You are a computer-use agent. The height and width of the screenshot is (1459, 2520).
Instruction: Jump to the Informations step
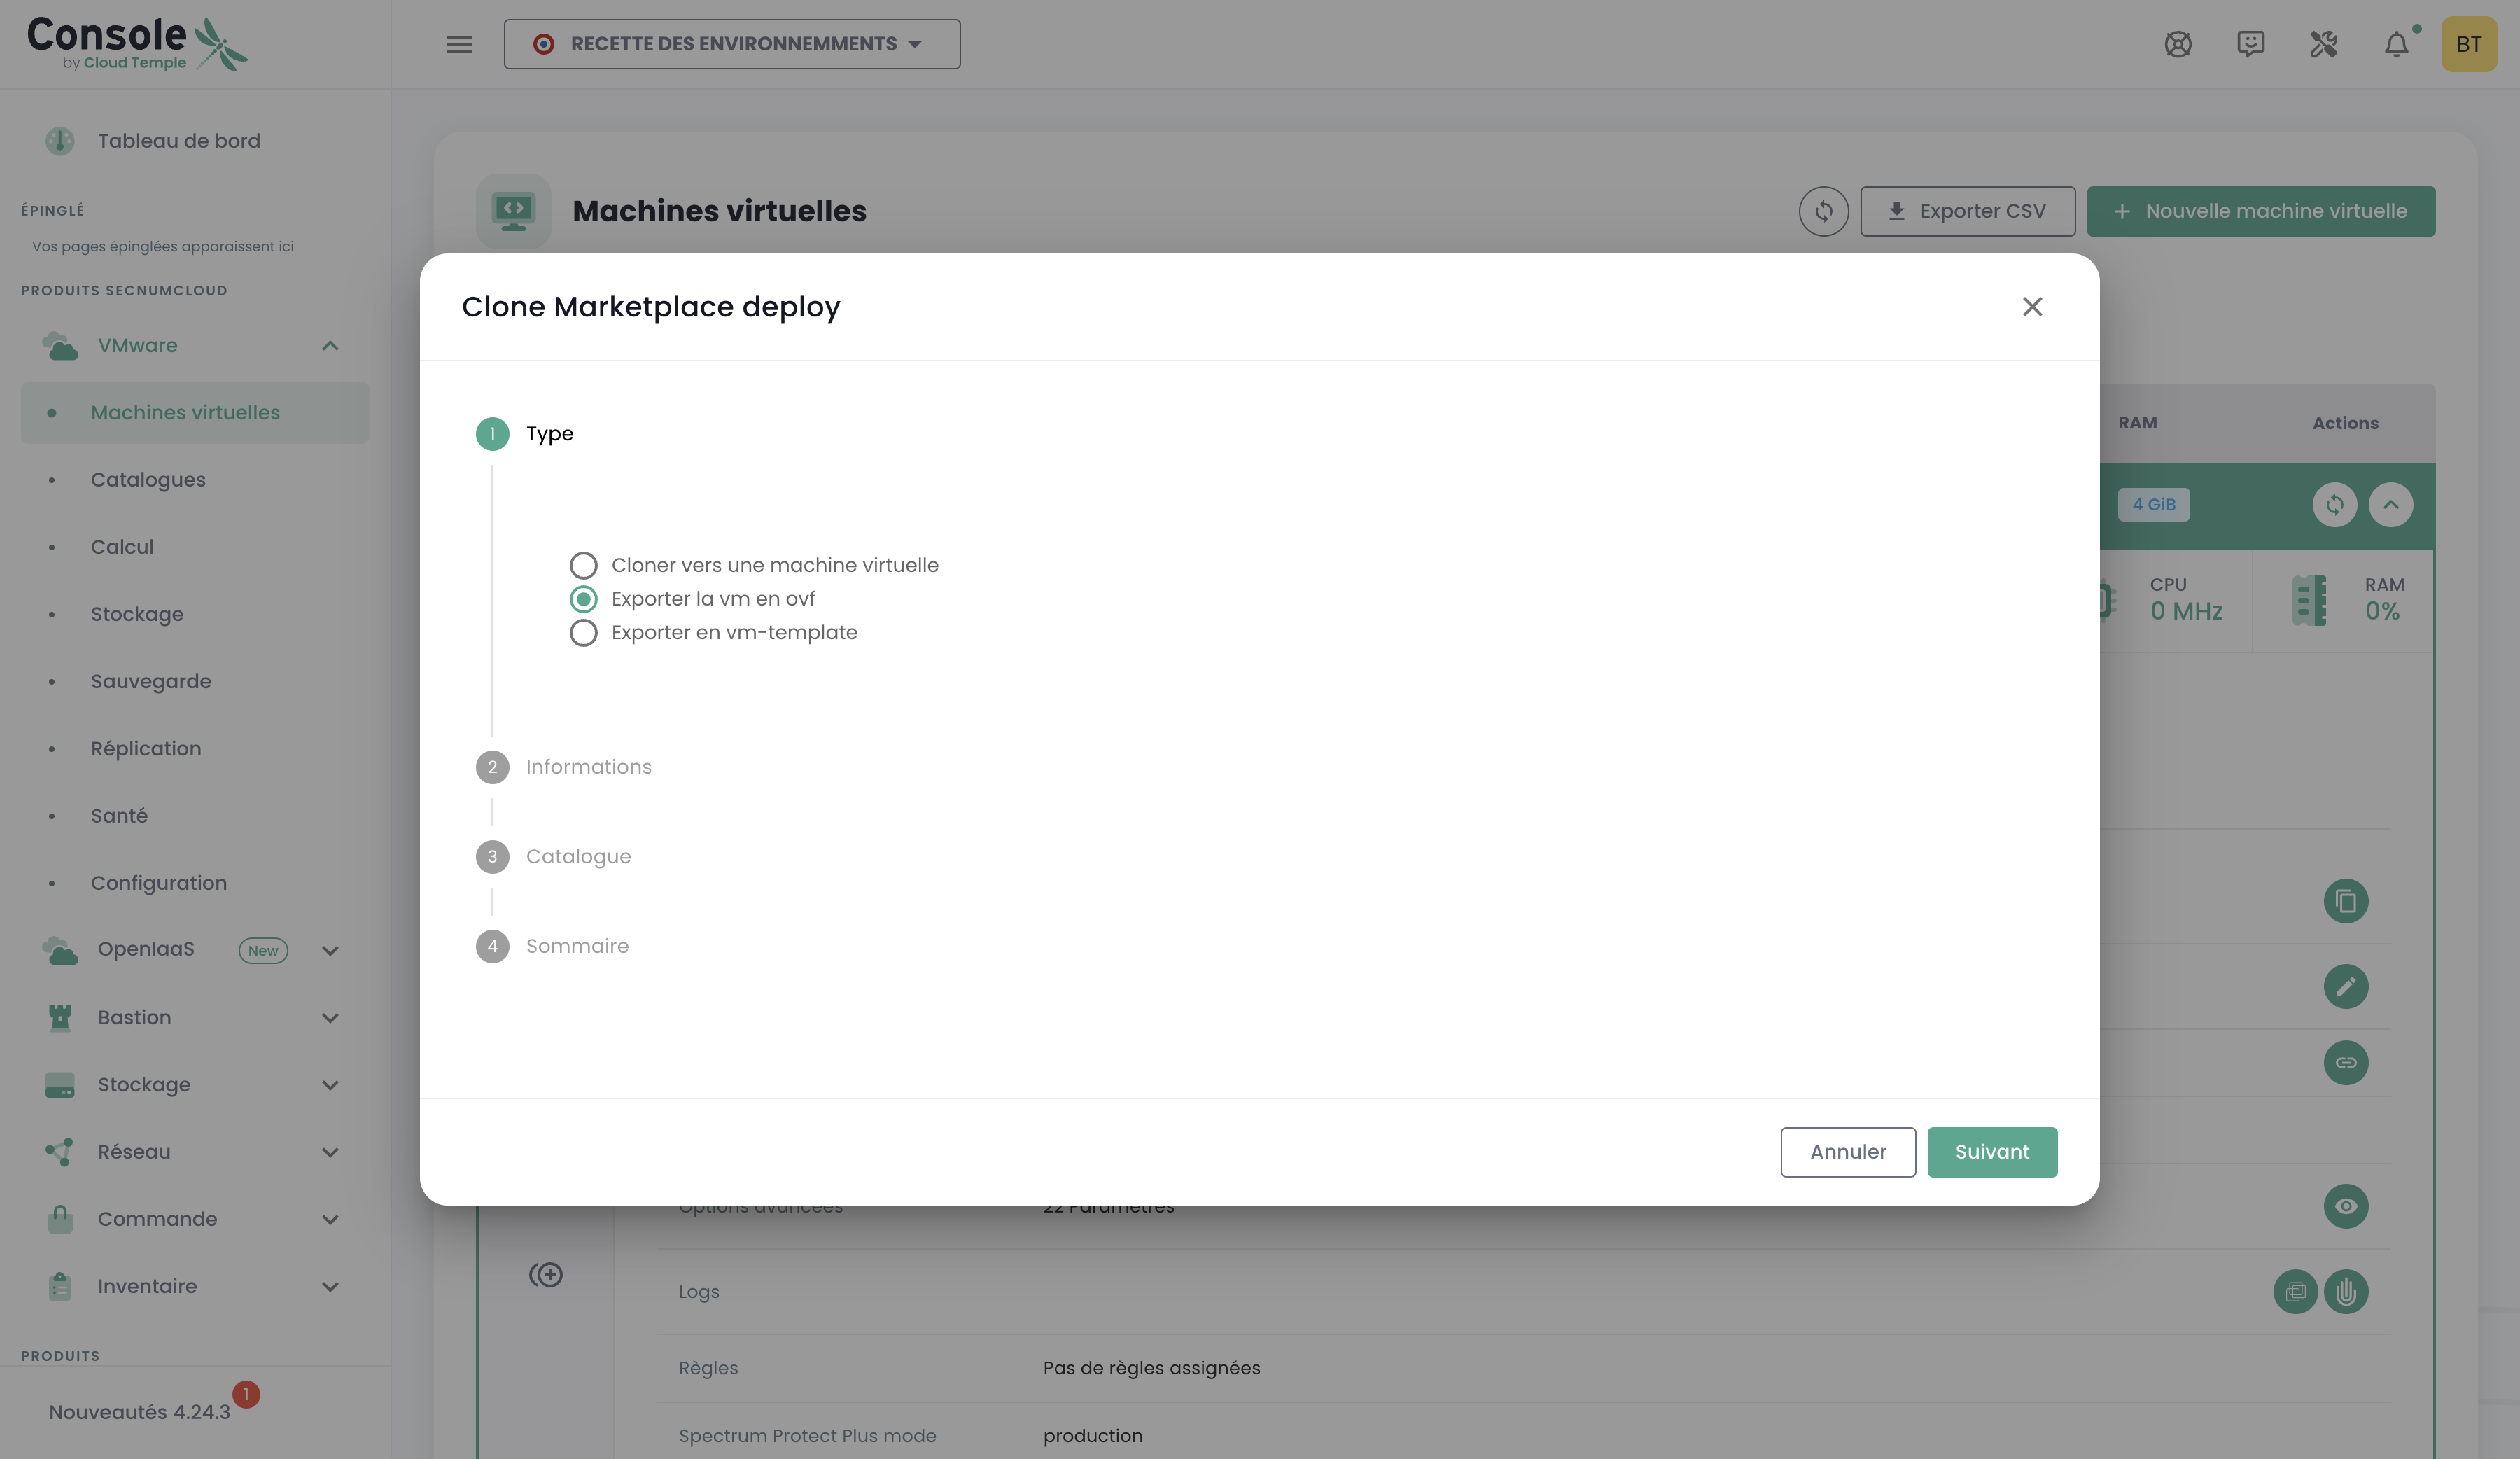point(588,767)
